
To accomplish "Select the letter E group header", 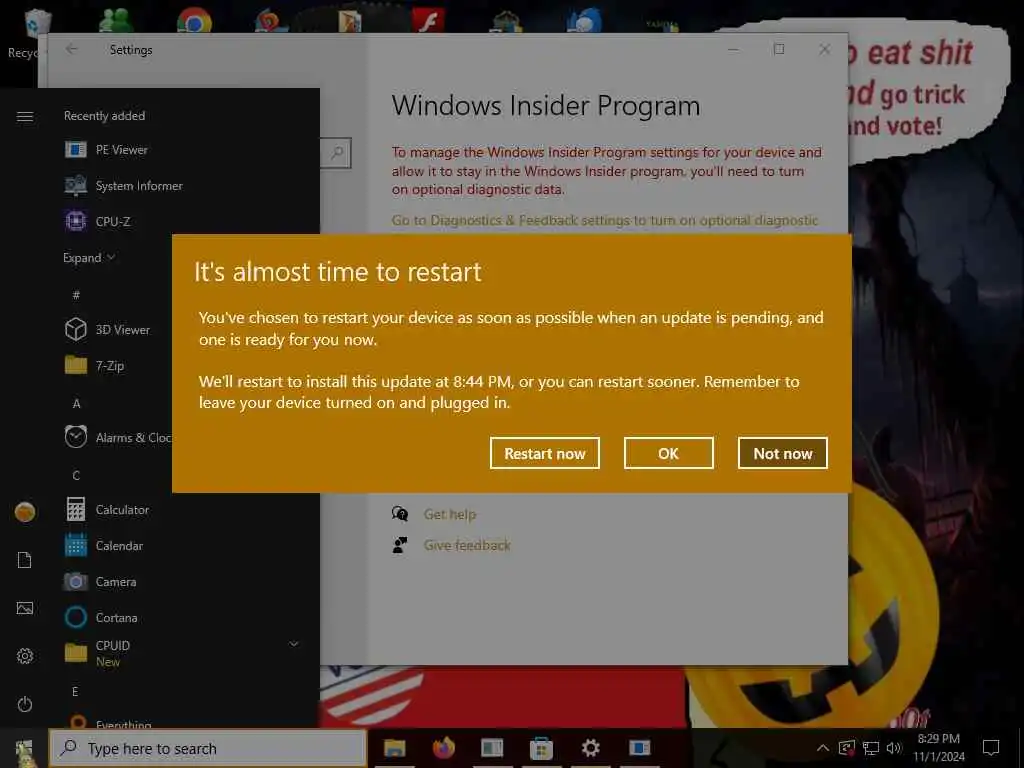I will click(x=75, y=692).
